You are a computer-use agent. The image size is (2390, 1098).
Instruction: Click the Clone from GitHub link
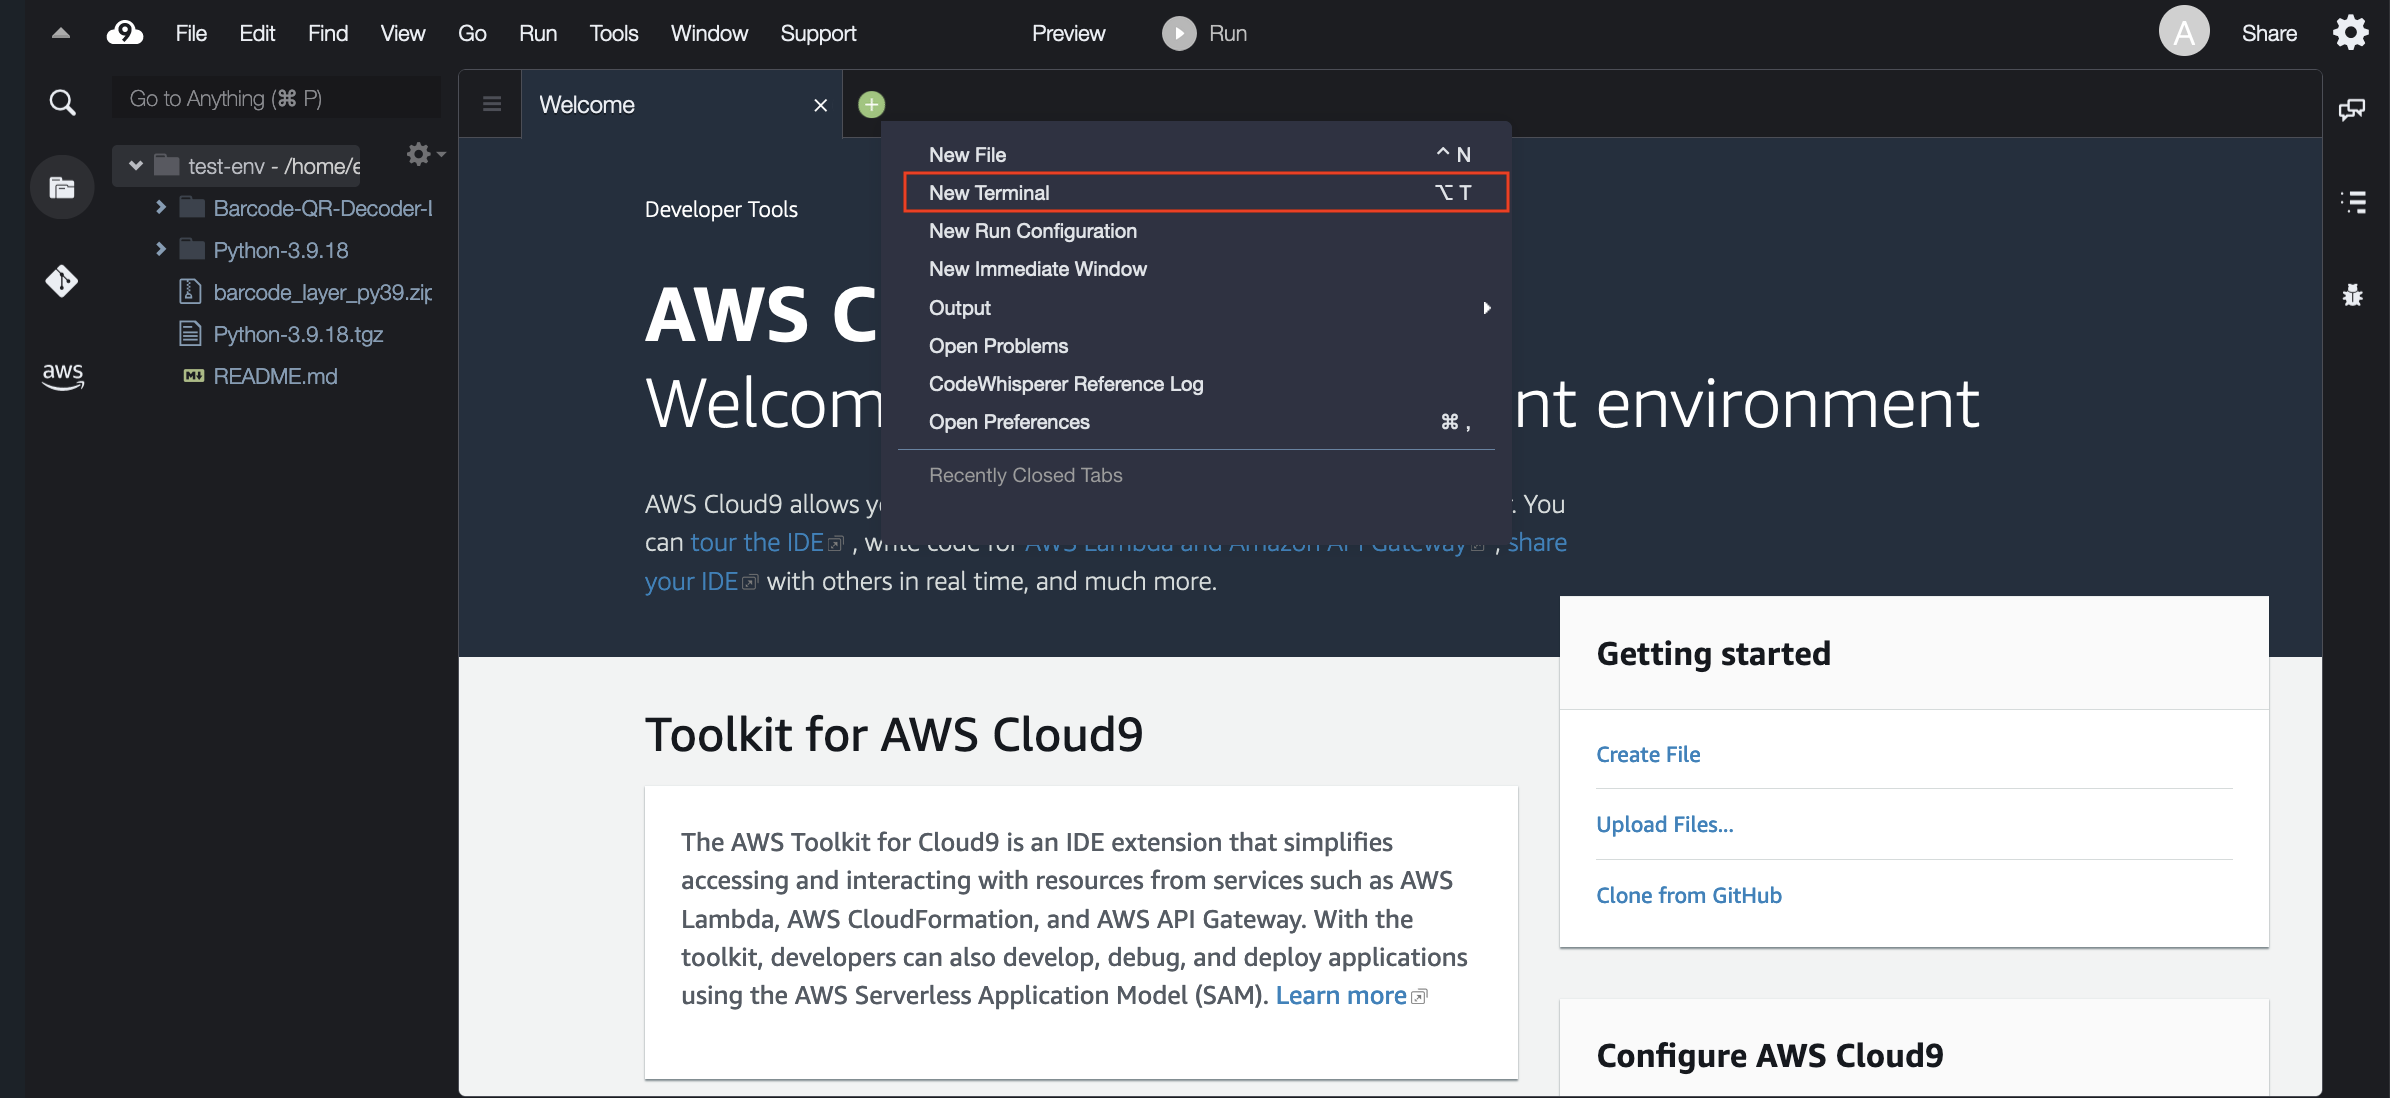click(x=1688, y=895)
